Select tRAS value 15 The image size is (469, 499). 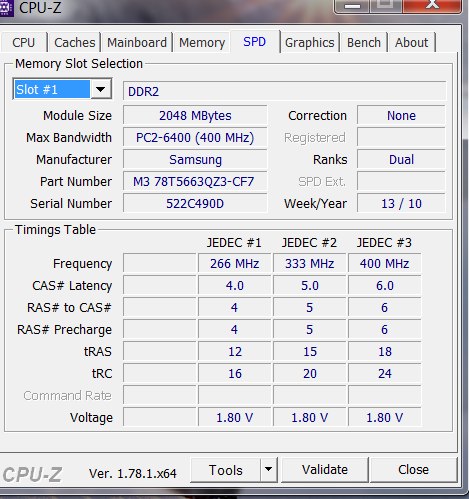(310, 352)
